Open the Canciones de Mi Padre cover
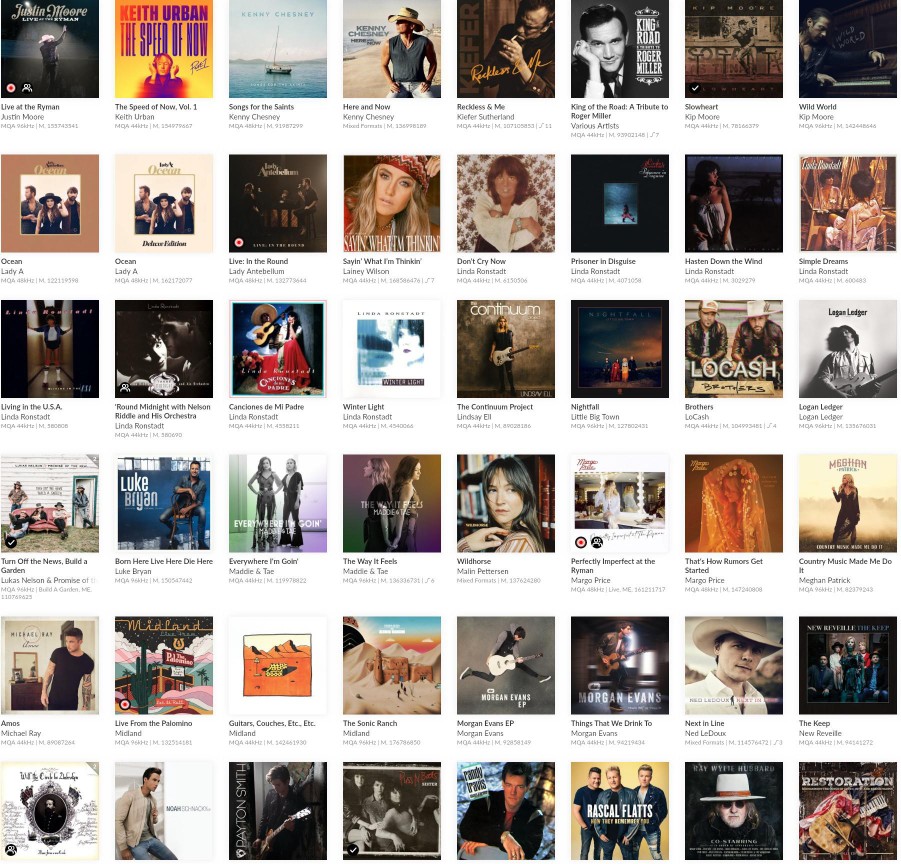The width and height of the screenshot is (901, 864). 278,349
